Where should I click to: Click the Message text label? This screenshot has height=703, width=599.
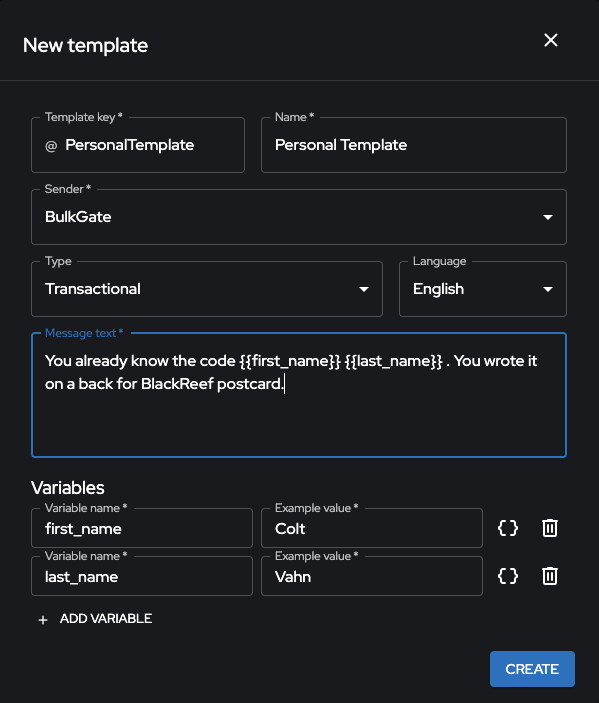(x=84, y=333)
